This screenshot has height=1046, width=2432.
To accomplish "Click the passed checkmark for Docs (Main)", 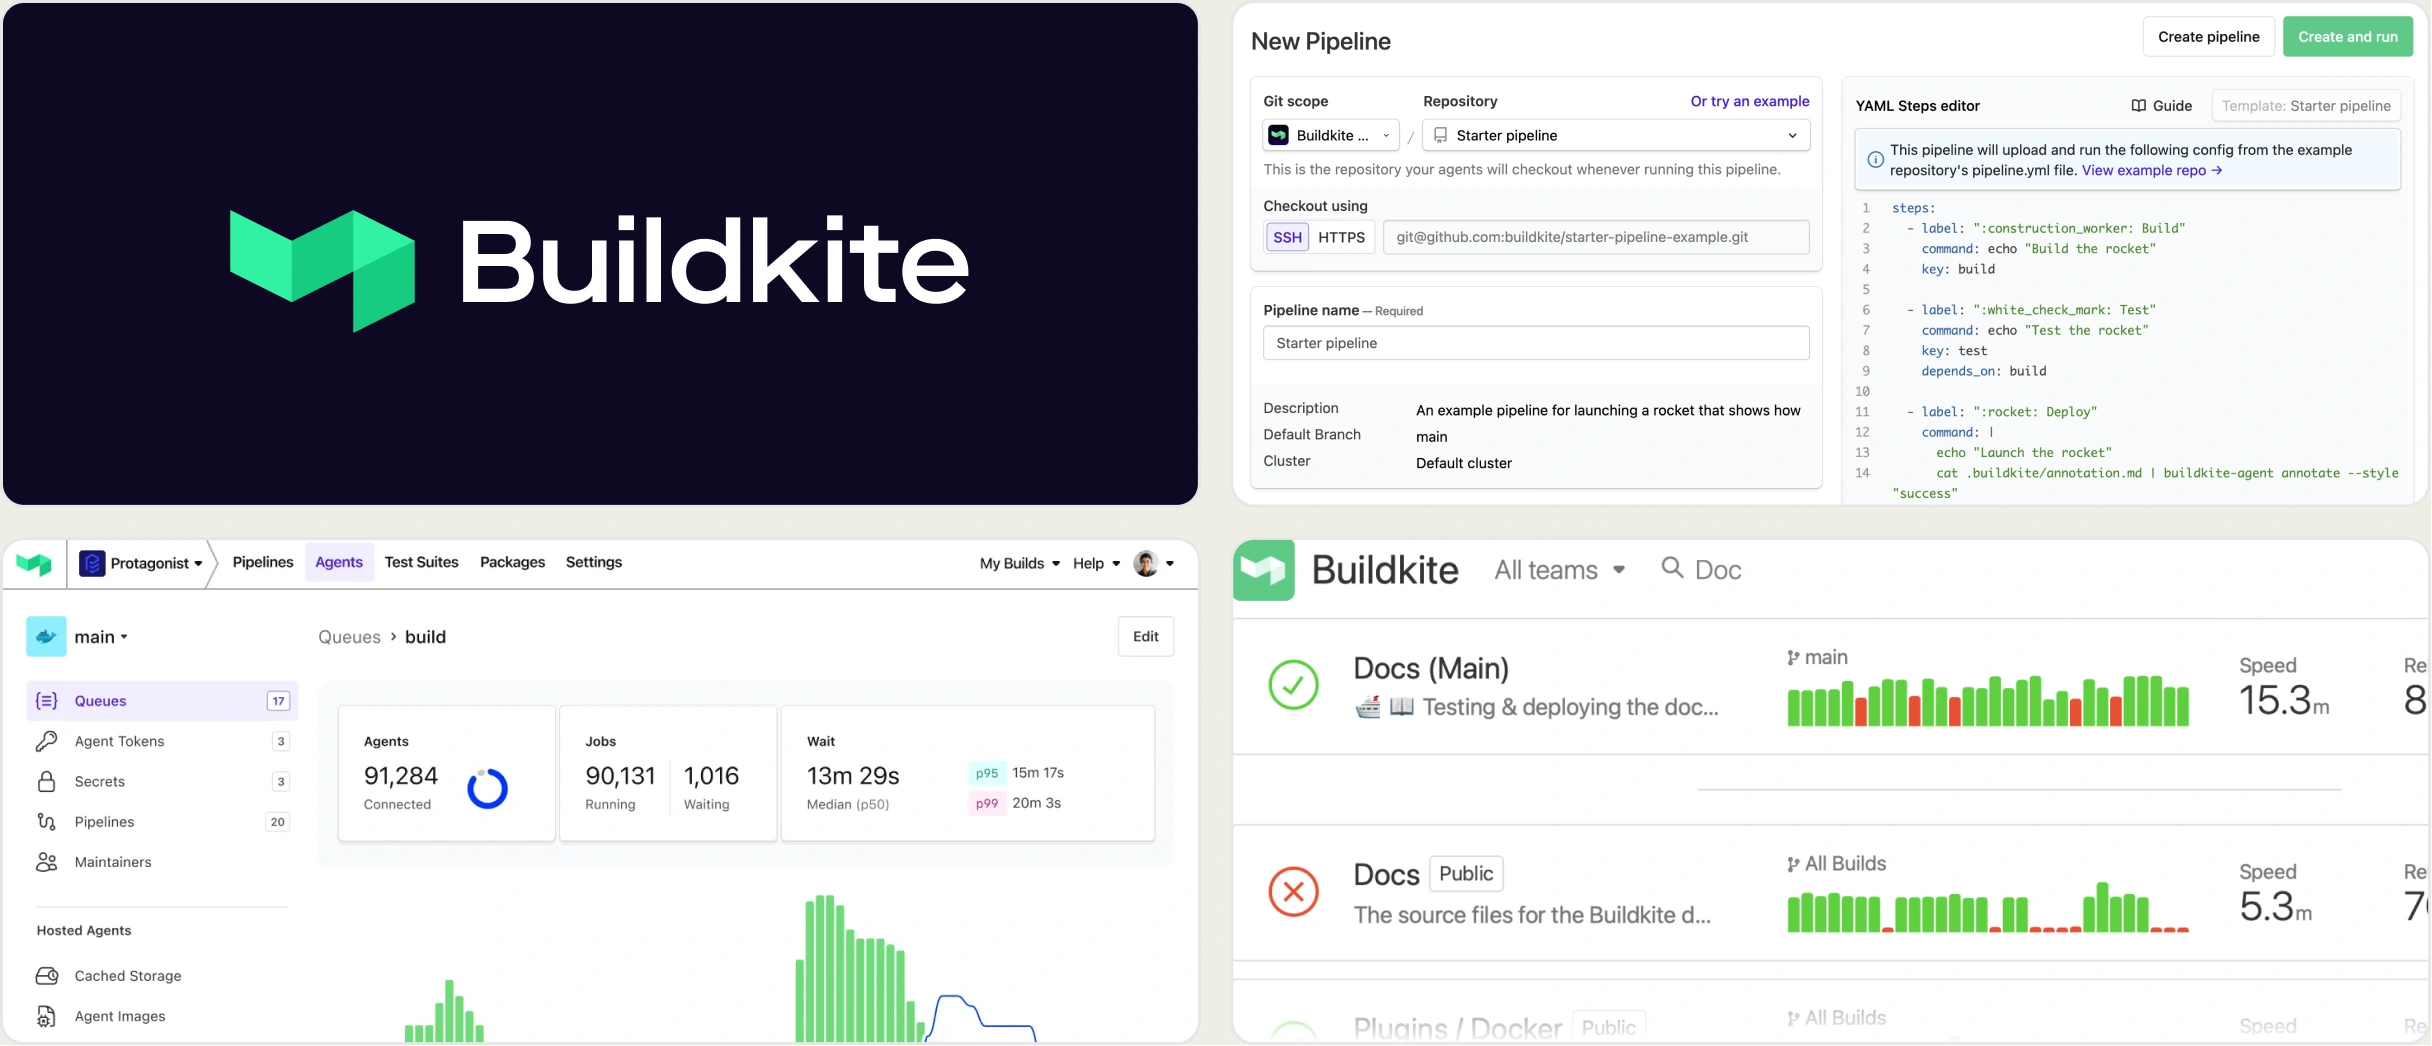I will pyautogui.click(x=1293, y=685).
